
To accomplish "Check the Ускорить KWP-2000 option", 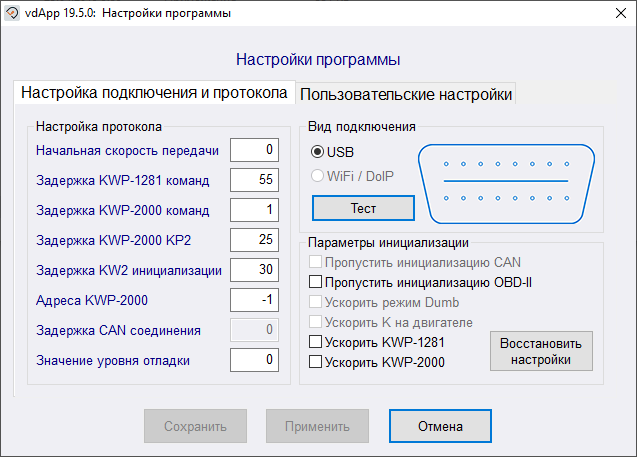I will (316, 362).
